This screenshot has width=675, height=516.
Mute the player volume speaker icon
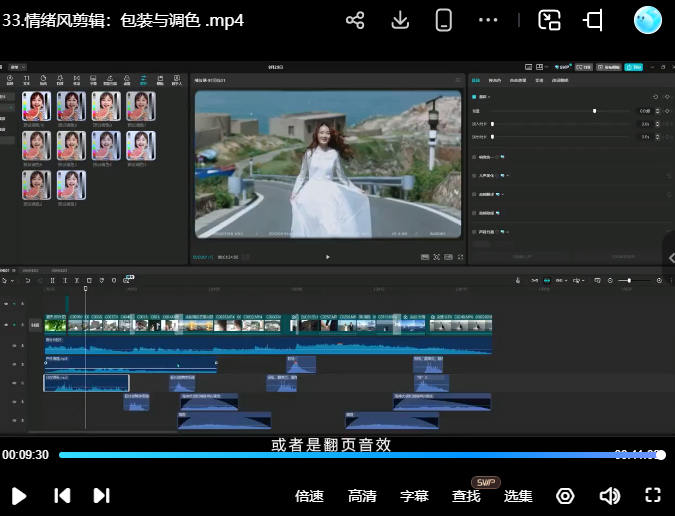pos(609,495)
